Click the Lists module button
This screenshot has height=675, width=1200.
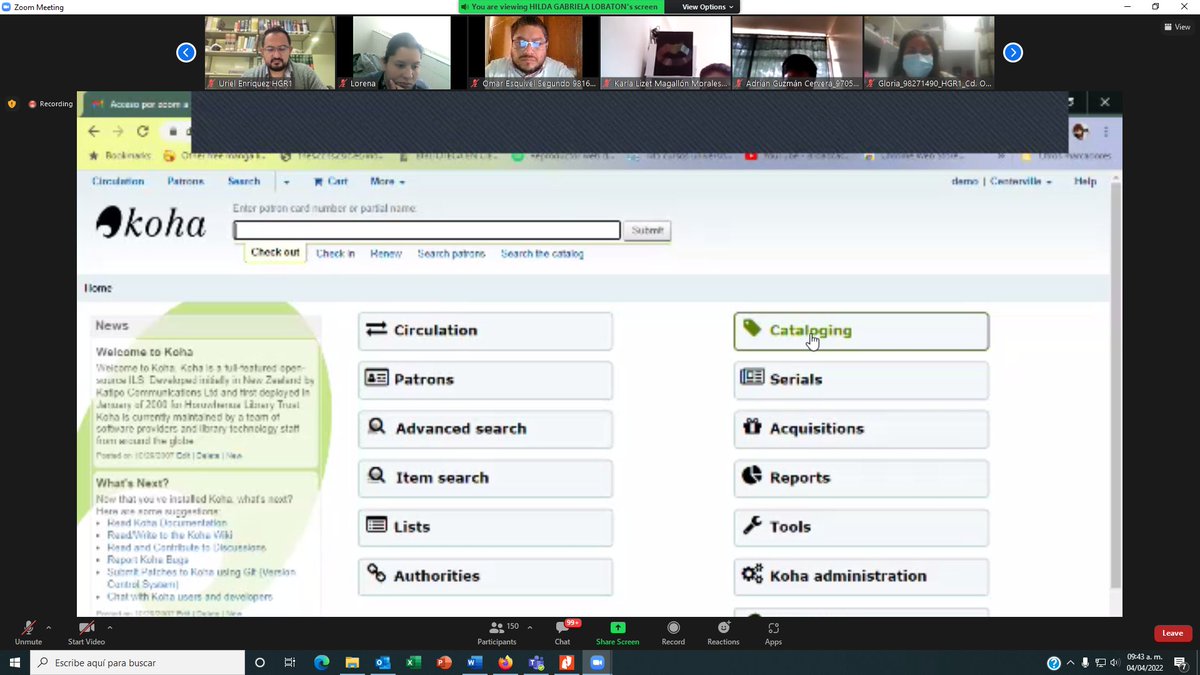tap(485, 527)
